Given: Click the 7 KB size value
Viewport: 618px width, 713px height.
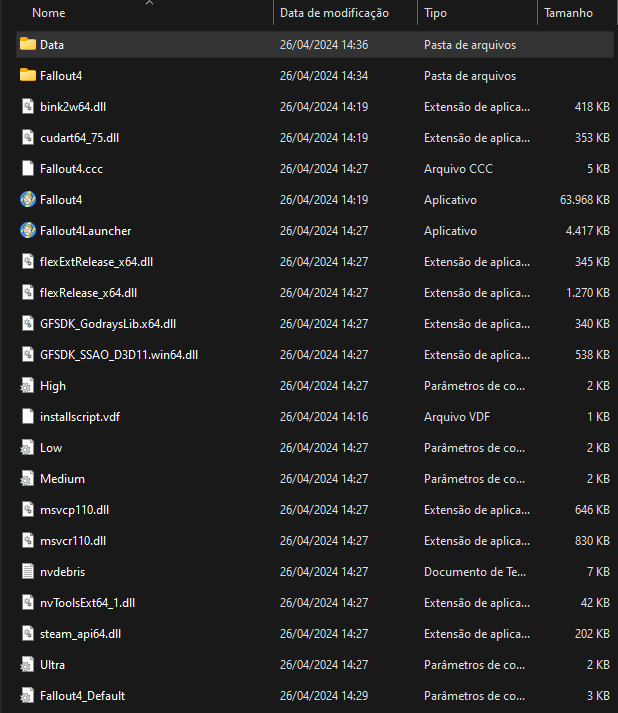Looking at the screenshot, I should tap(598, 572).
